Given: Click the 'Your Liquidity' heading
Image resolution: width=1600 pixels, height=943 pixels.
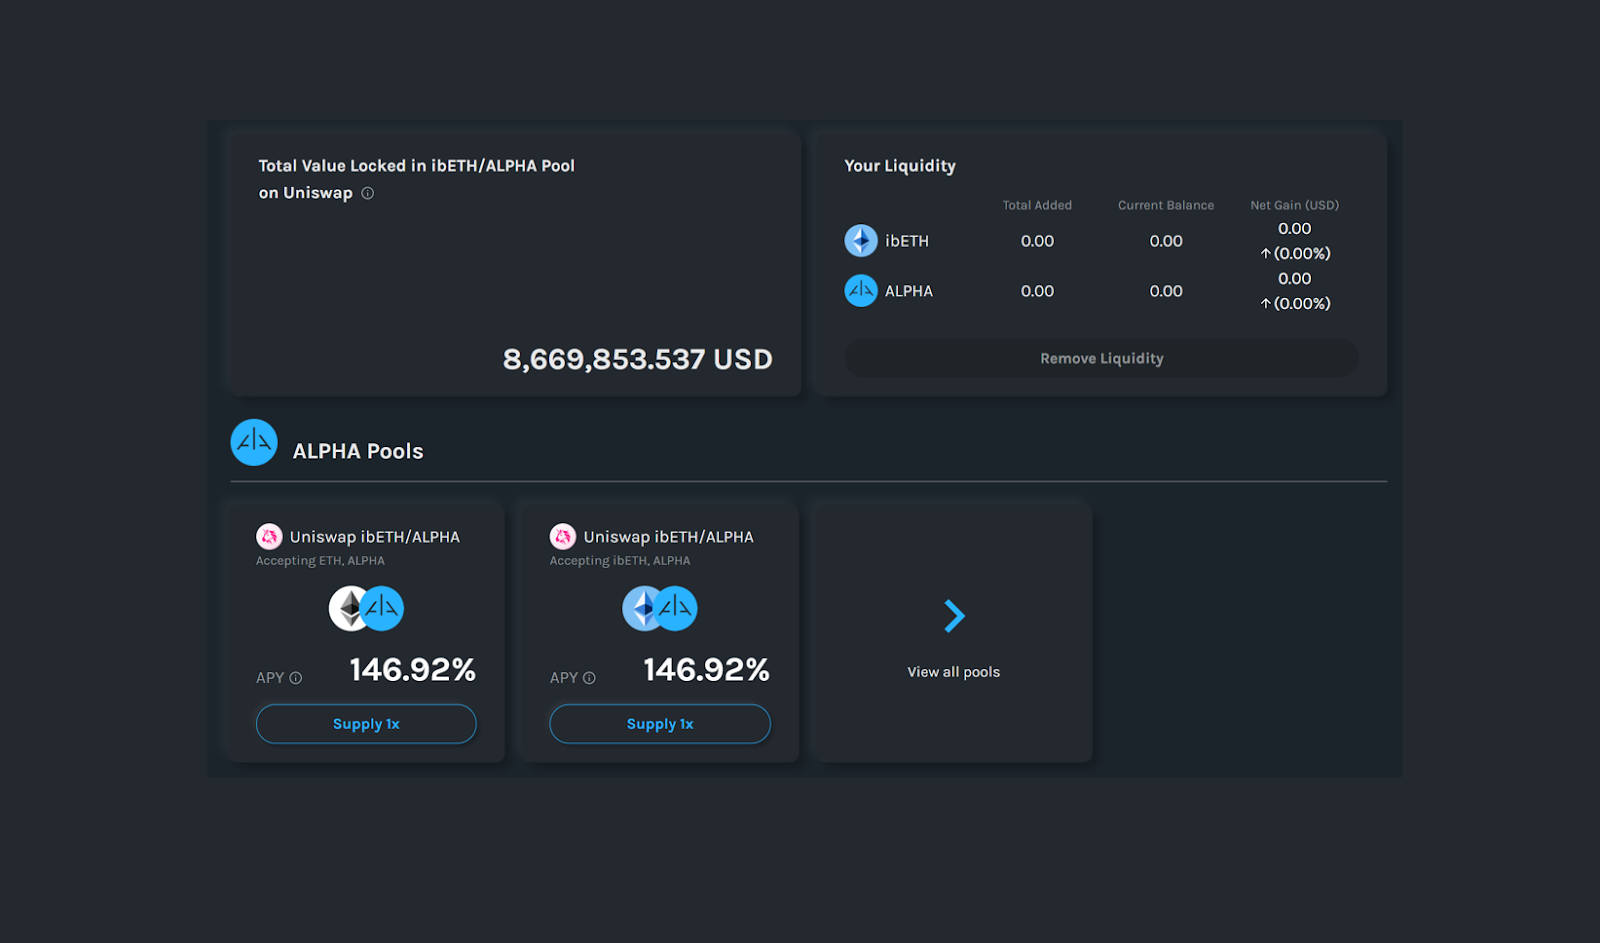Looking at the screenshot, I should coord(900,166).
